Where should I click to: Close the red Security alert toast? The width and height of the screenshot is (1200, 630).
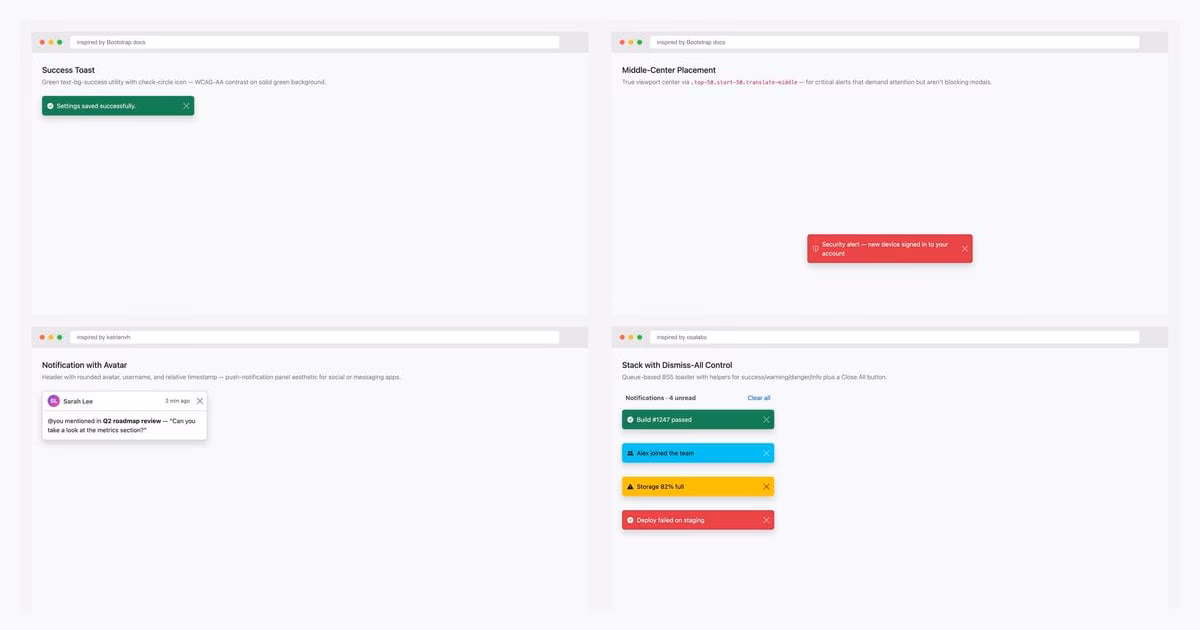[964, 248]
